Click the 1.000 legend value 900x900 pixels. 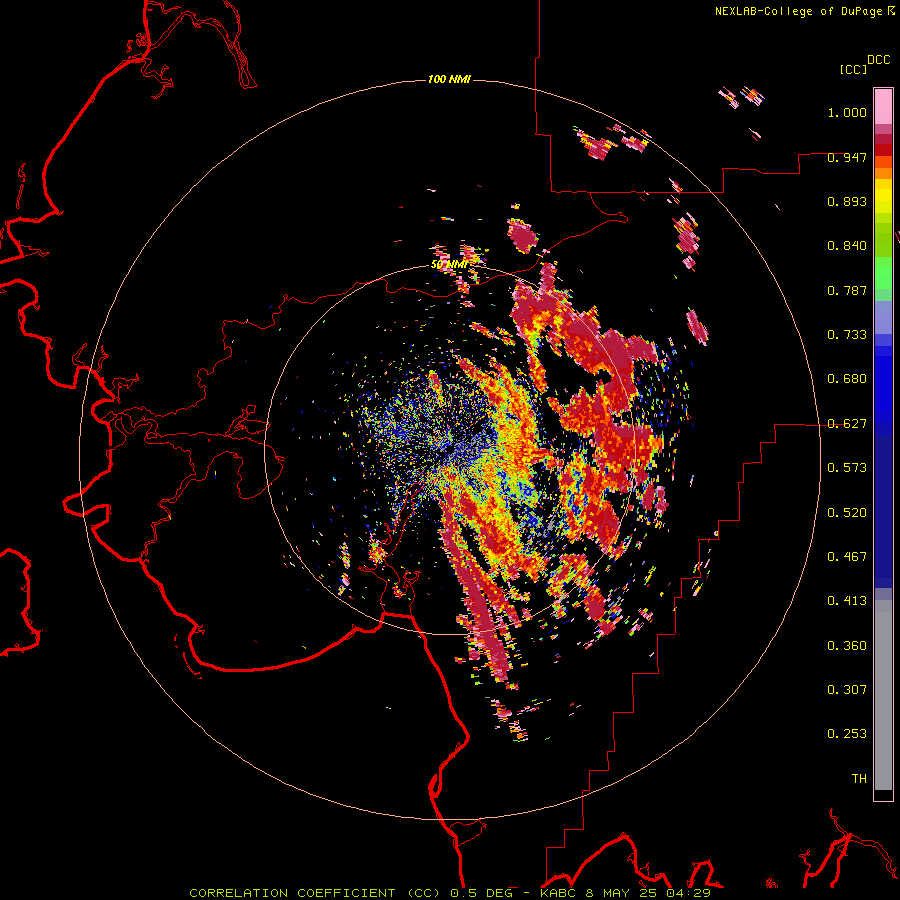coord(847,112)
